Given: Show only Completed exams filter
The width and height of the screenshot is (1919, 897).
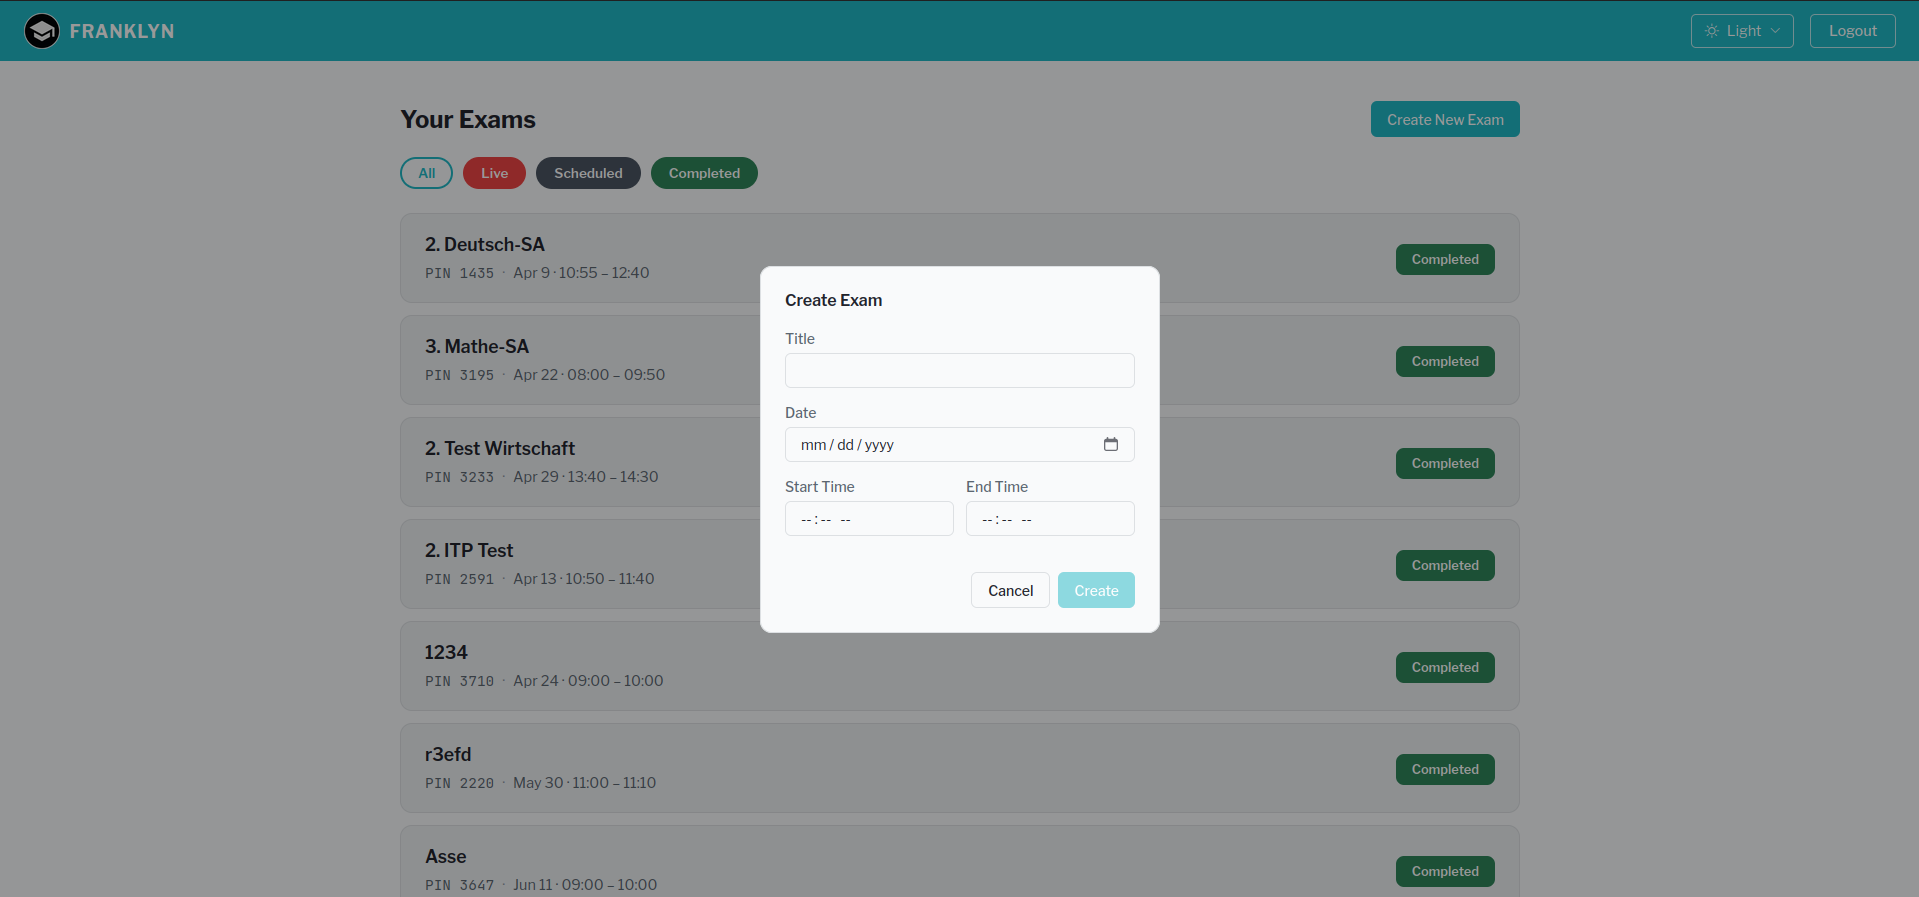Looking at the screenshot, I should click(x=704, y=173).
